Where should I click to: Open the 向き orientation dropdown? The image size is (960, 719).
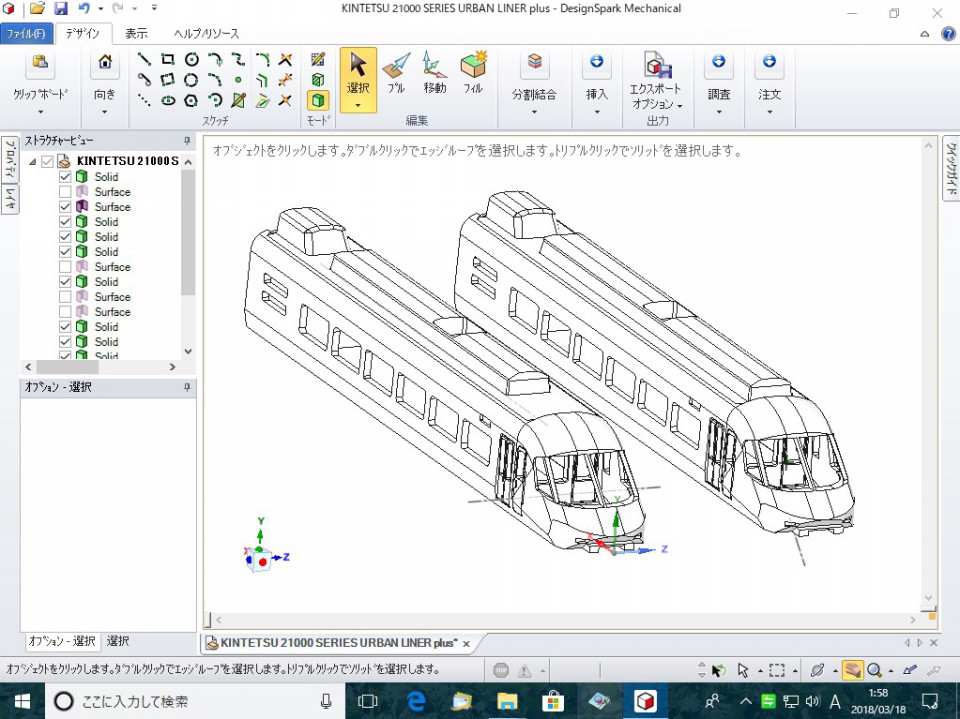[105, 112]
